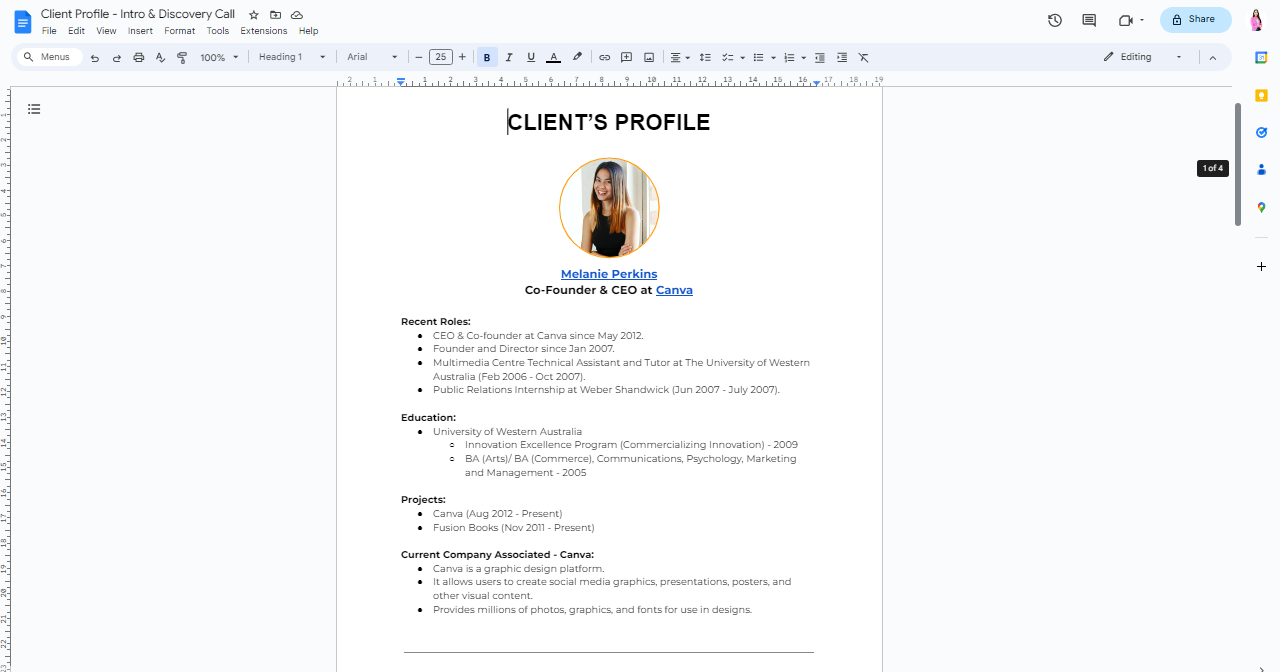Open the Maps side panel icon
The width and height of the screenshot is (1280, 672).
coord(1262,207)
